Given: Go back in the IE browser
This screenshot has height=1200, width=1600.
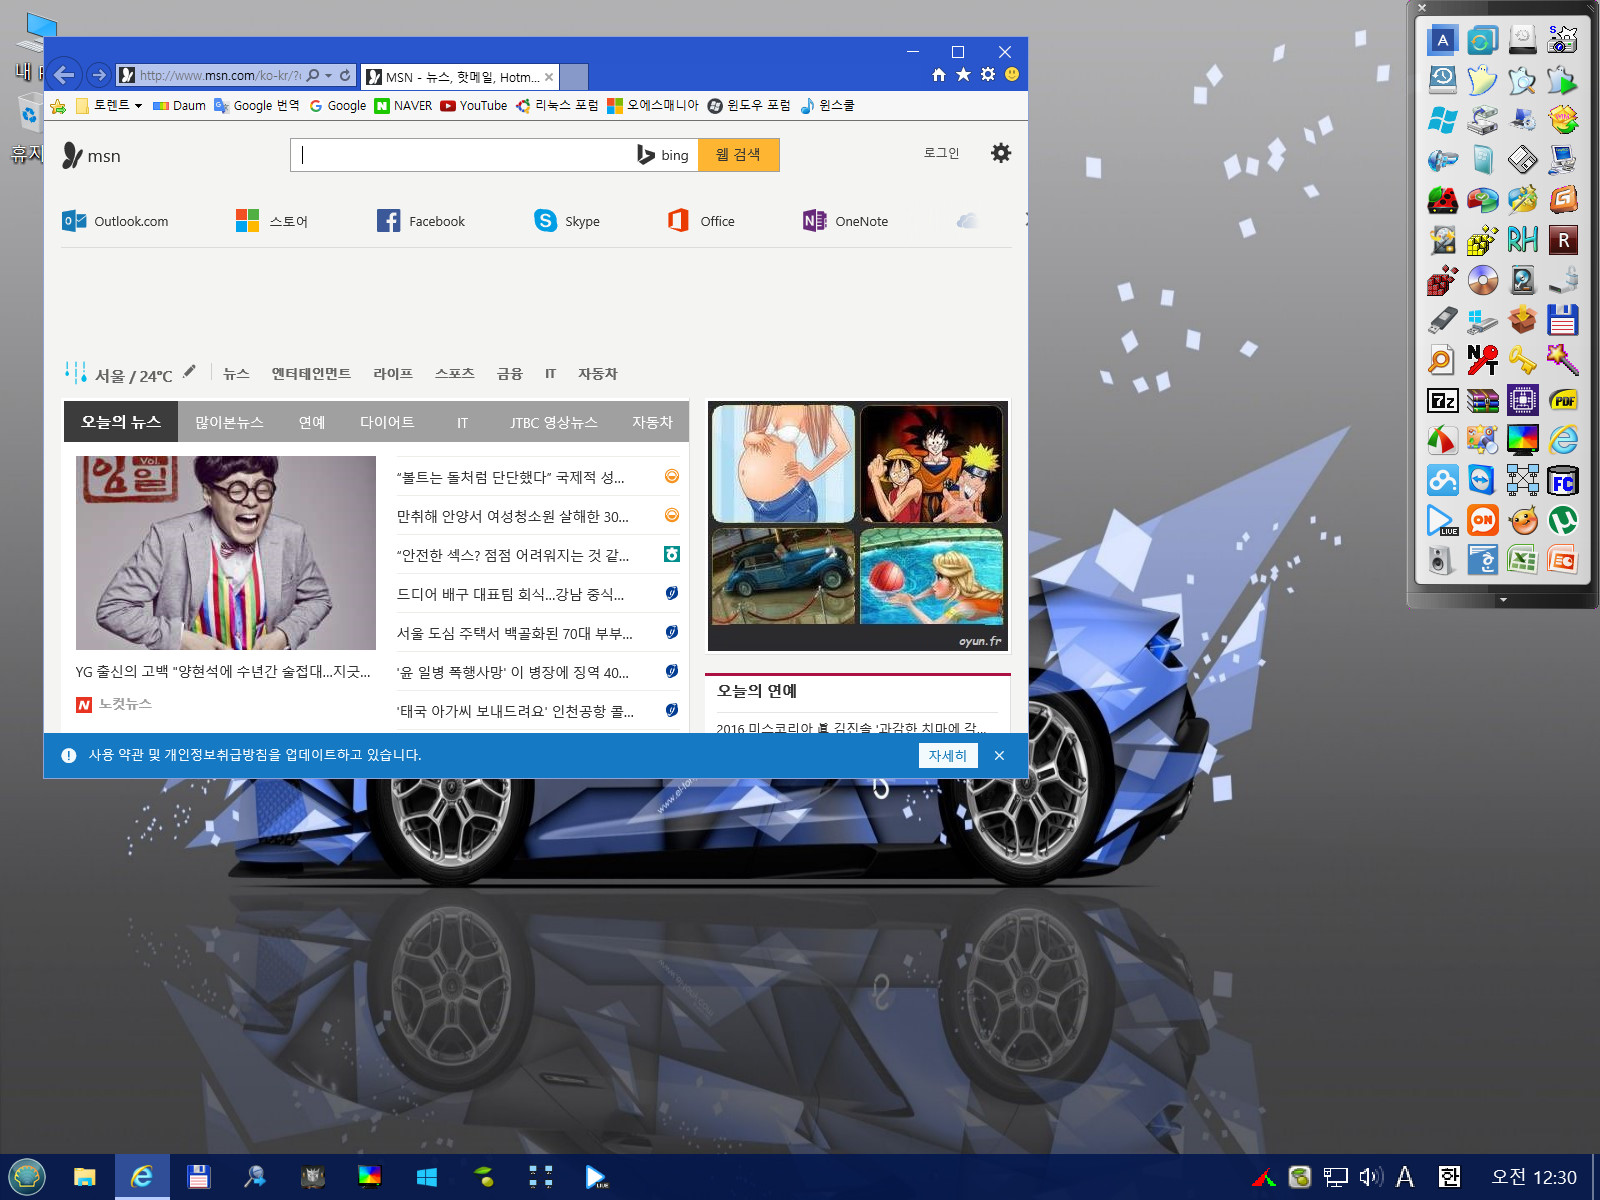Looking at the screenshot, I should (64, 74).
